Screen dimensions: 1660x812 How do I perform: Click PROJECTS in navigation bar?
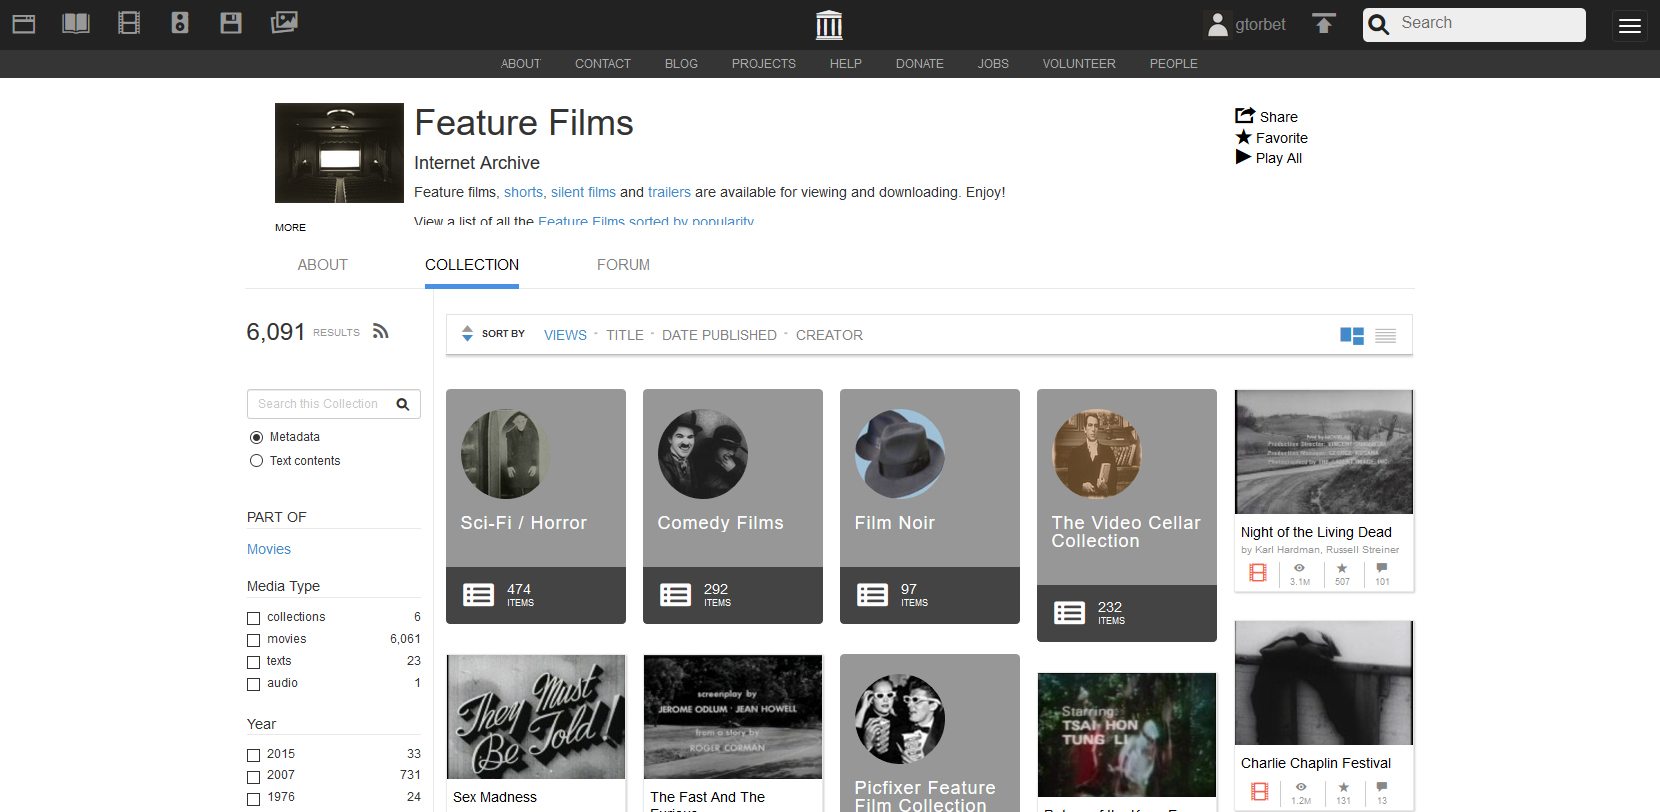coord(763,63)
